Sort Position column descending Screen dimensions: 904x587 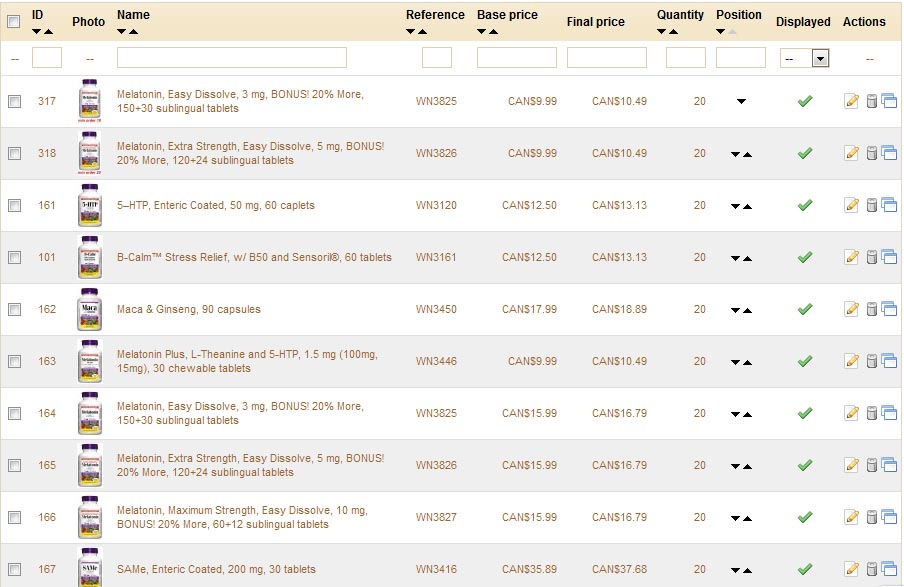pos(721,32)
